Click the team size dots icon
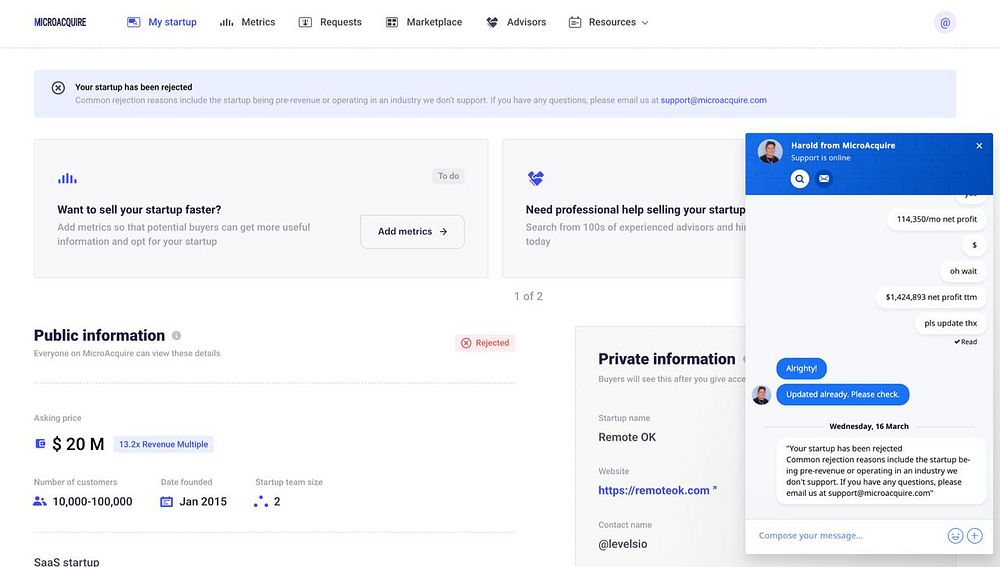Image resolution: width=1000 pixels, height=567 pixels. coord(260,502)
